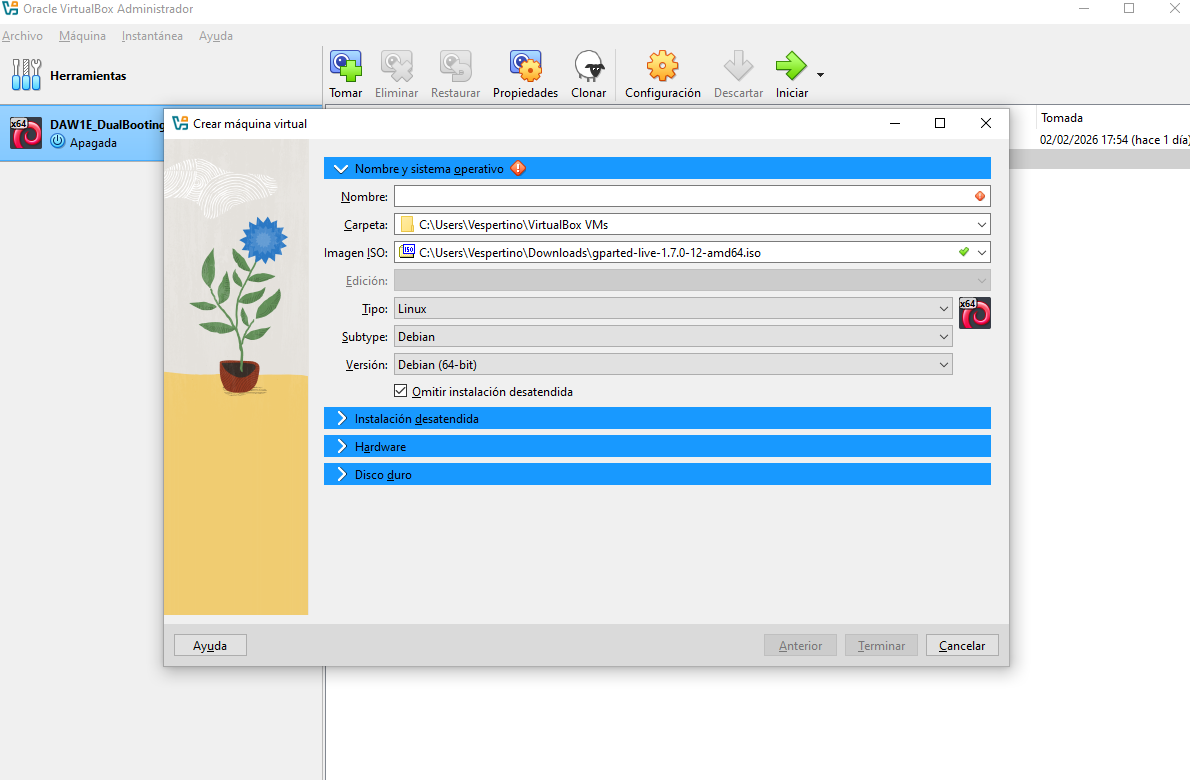Expand the Instalación desatendida section
The width and height of the screenshot is (1190, 780).
click(341, 418)
